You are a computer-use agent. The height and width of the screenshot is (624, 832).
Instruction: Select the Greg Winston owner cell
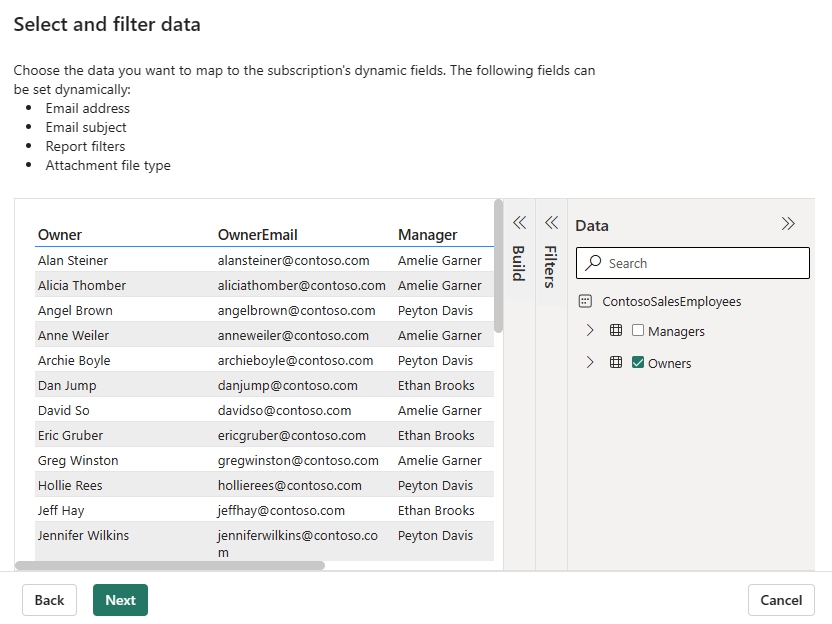(x=78, y=460)
